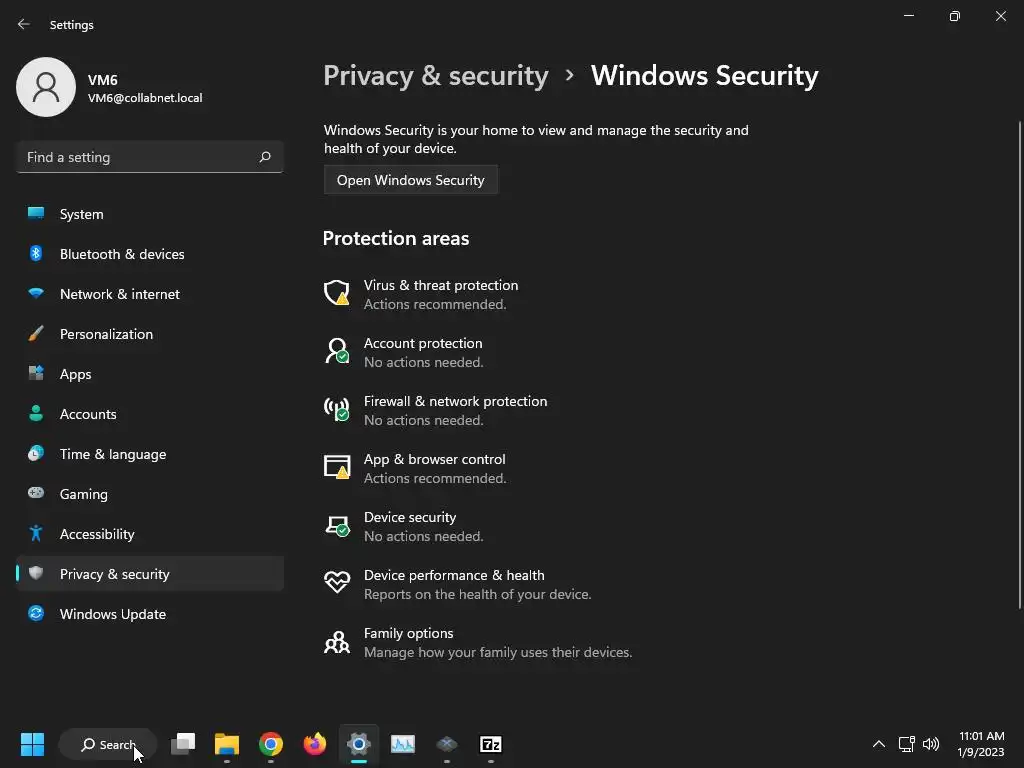Open Family options area

(x=408, y=633)
